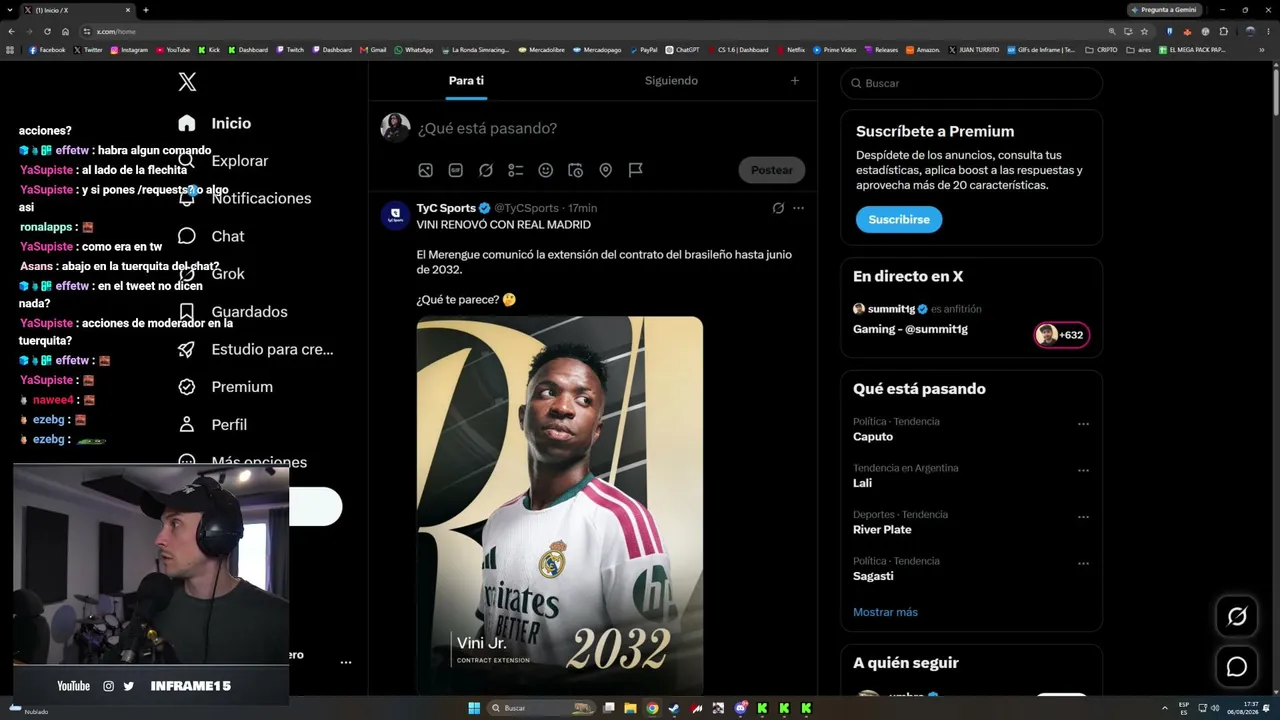Open the ChatGPT bookmark
Screen dimensions: 1280x720
pyautogui.click(x=682, y=50)
